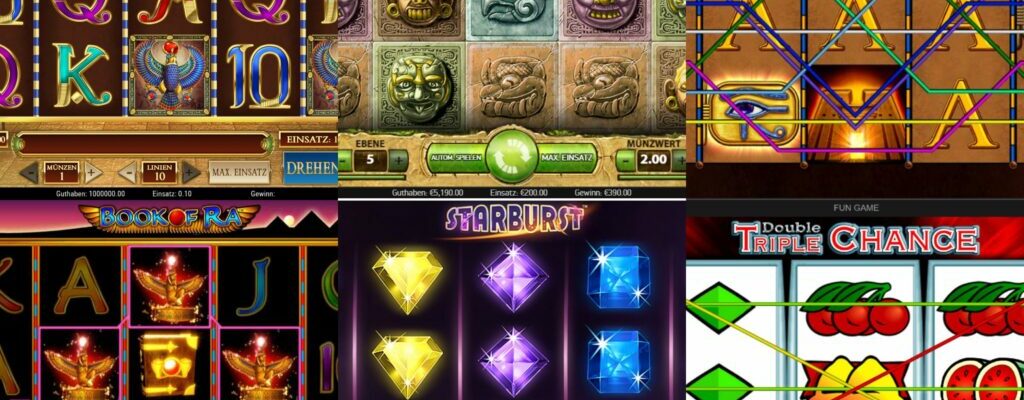Screen dimensions: 1024x400
Task: Click the falcon symbol beside K
Action: point(170,75)
